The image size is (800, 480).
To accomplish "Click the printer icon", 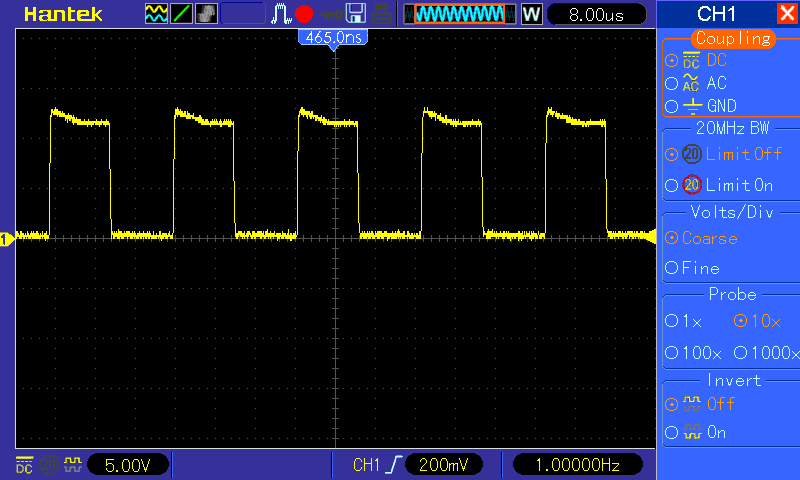I will [x=382, y=14].
